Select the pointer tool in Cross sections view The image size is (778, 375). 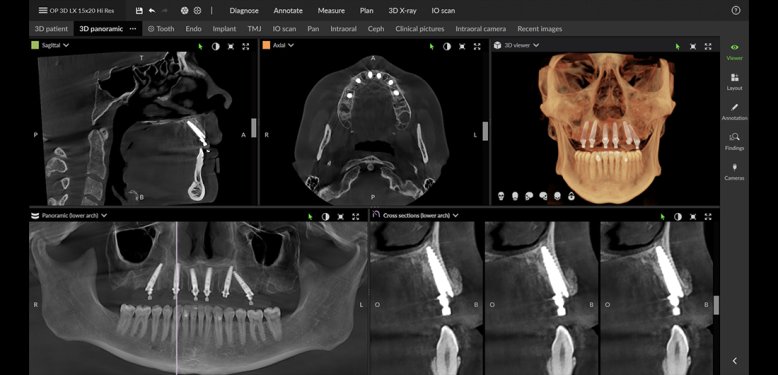click(663, 217)
